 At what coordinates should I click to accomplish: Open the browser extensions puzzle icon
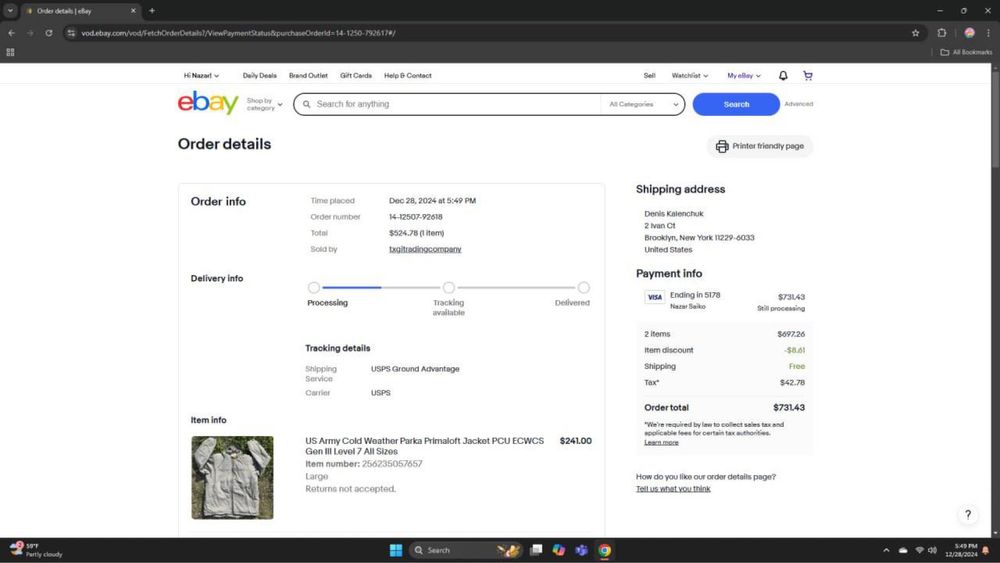(942, 33)
